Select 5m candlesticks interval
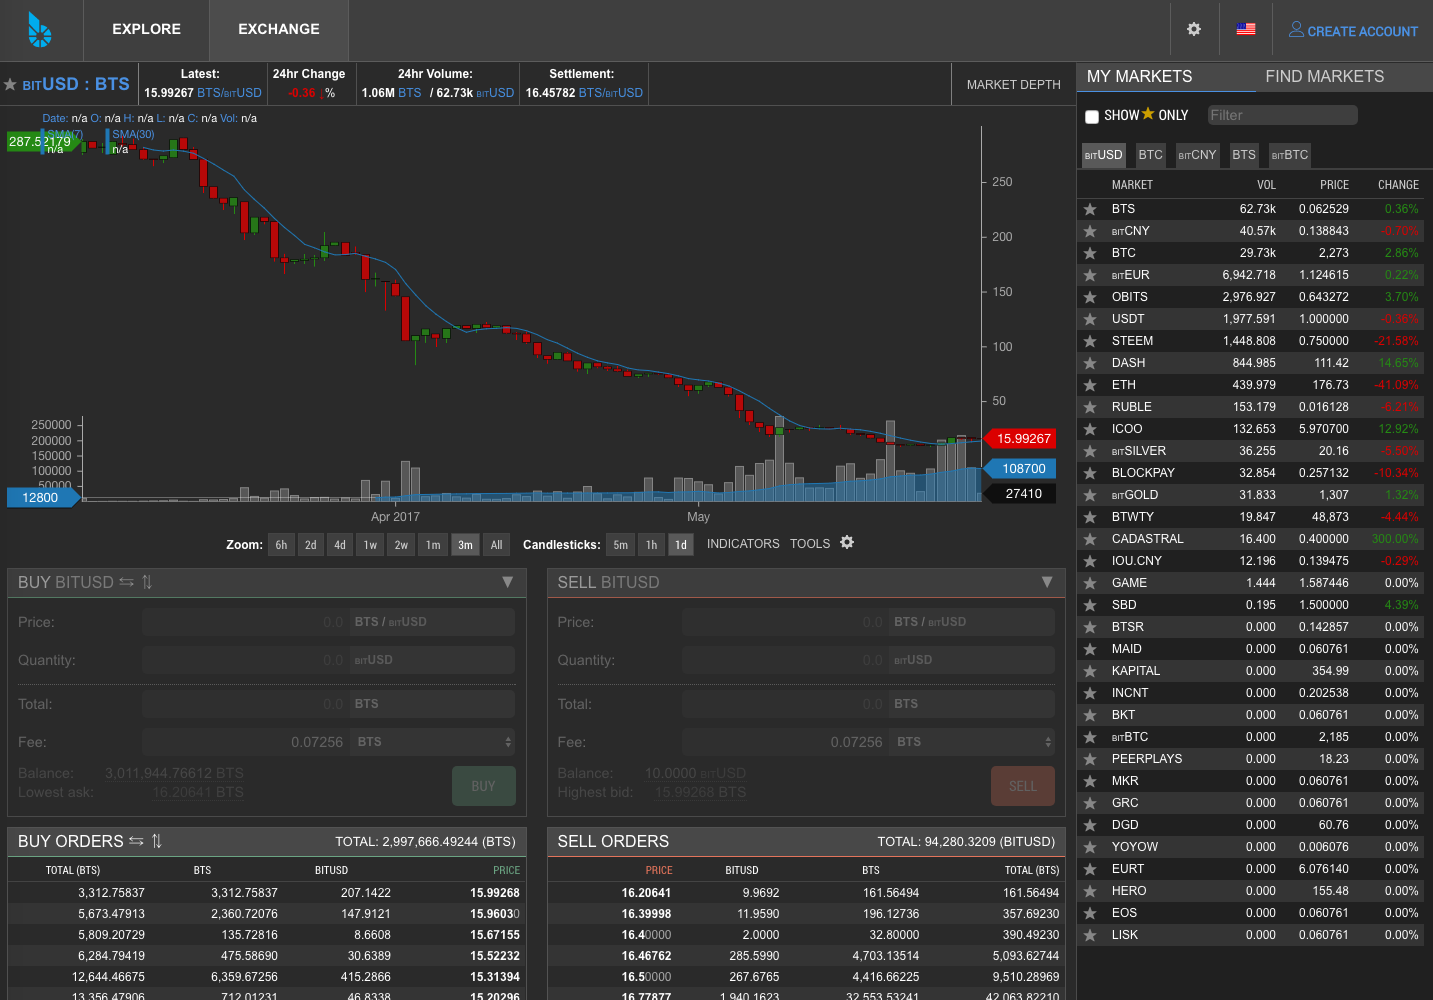This screenshot has width=1433, height=1000. [621, 545]
